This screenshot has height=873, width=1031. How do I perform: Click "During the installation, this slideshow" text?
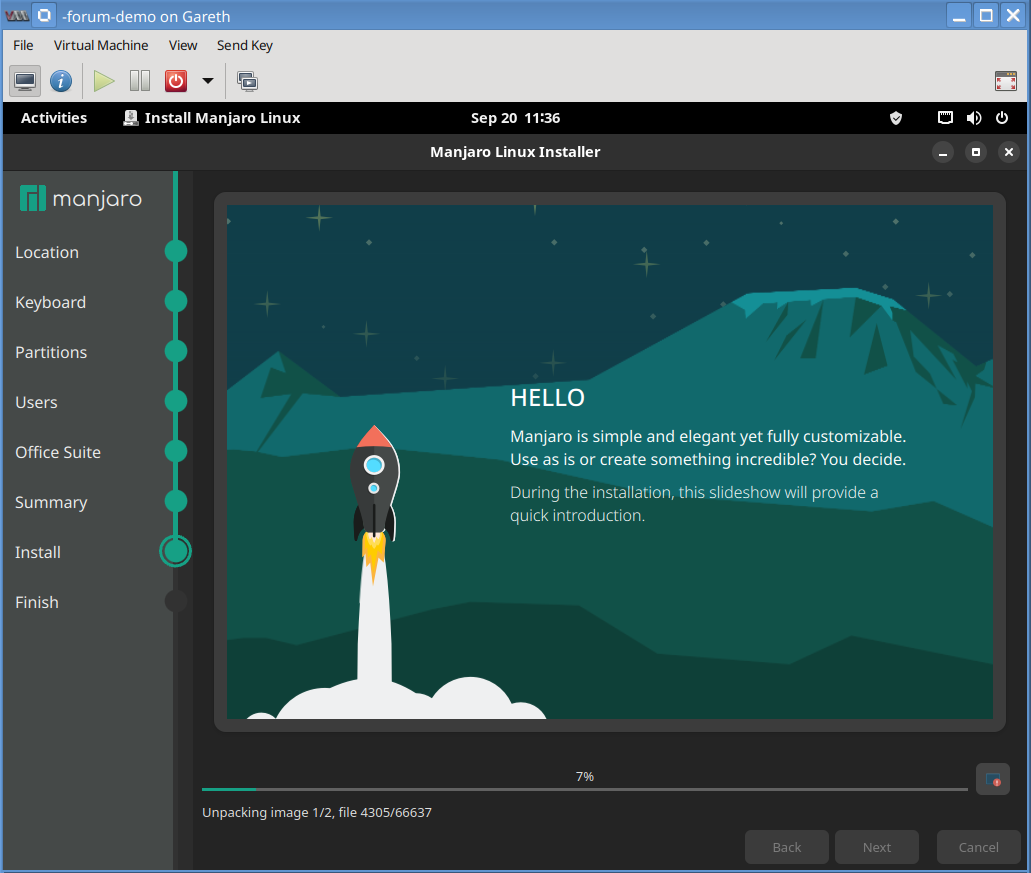pyautogui.click(x=694, y=504)
